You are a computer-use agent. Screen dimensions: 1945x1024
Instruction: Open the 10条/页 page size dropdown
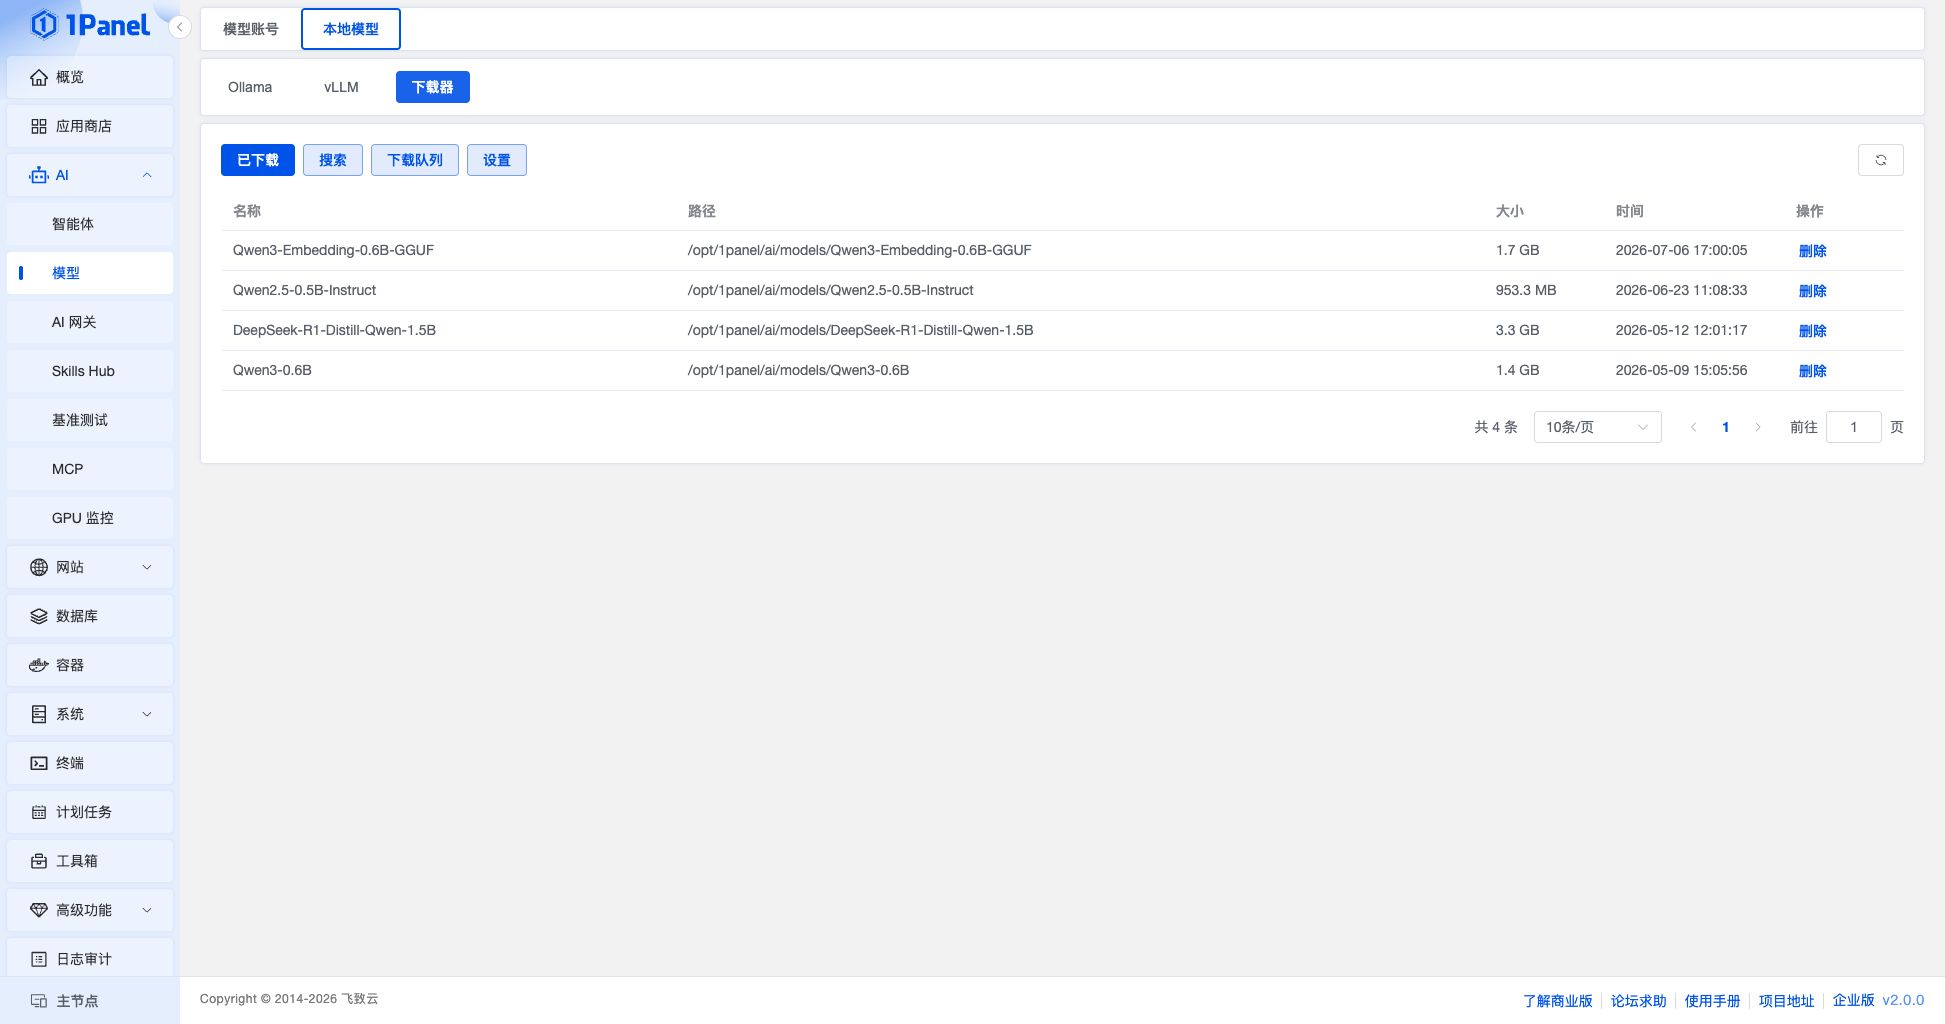point(1597,427)
